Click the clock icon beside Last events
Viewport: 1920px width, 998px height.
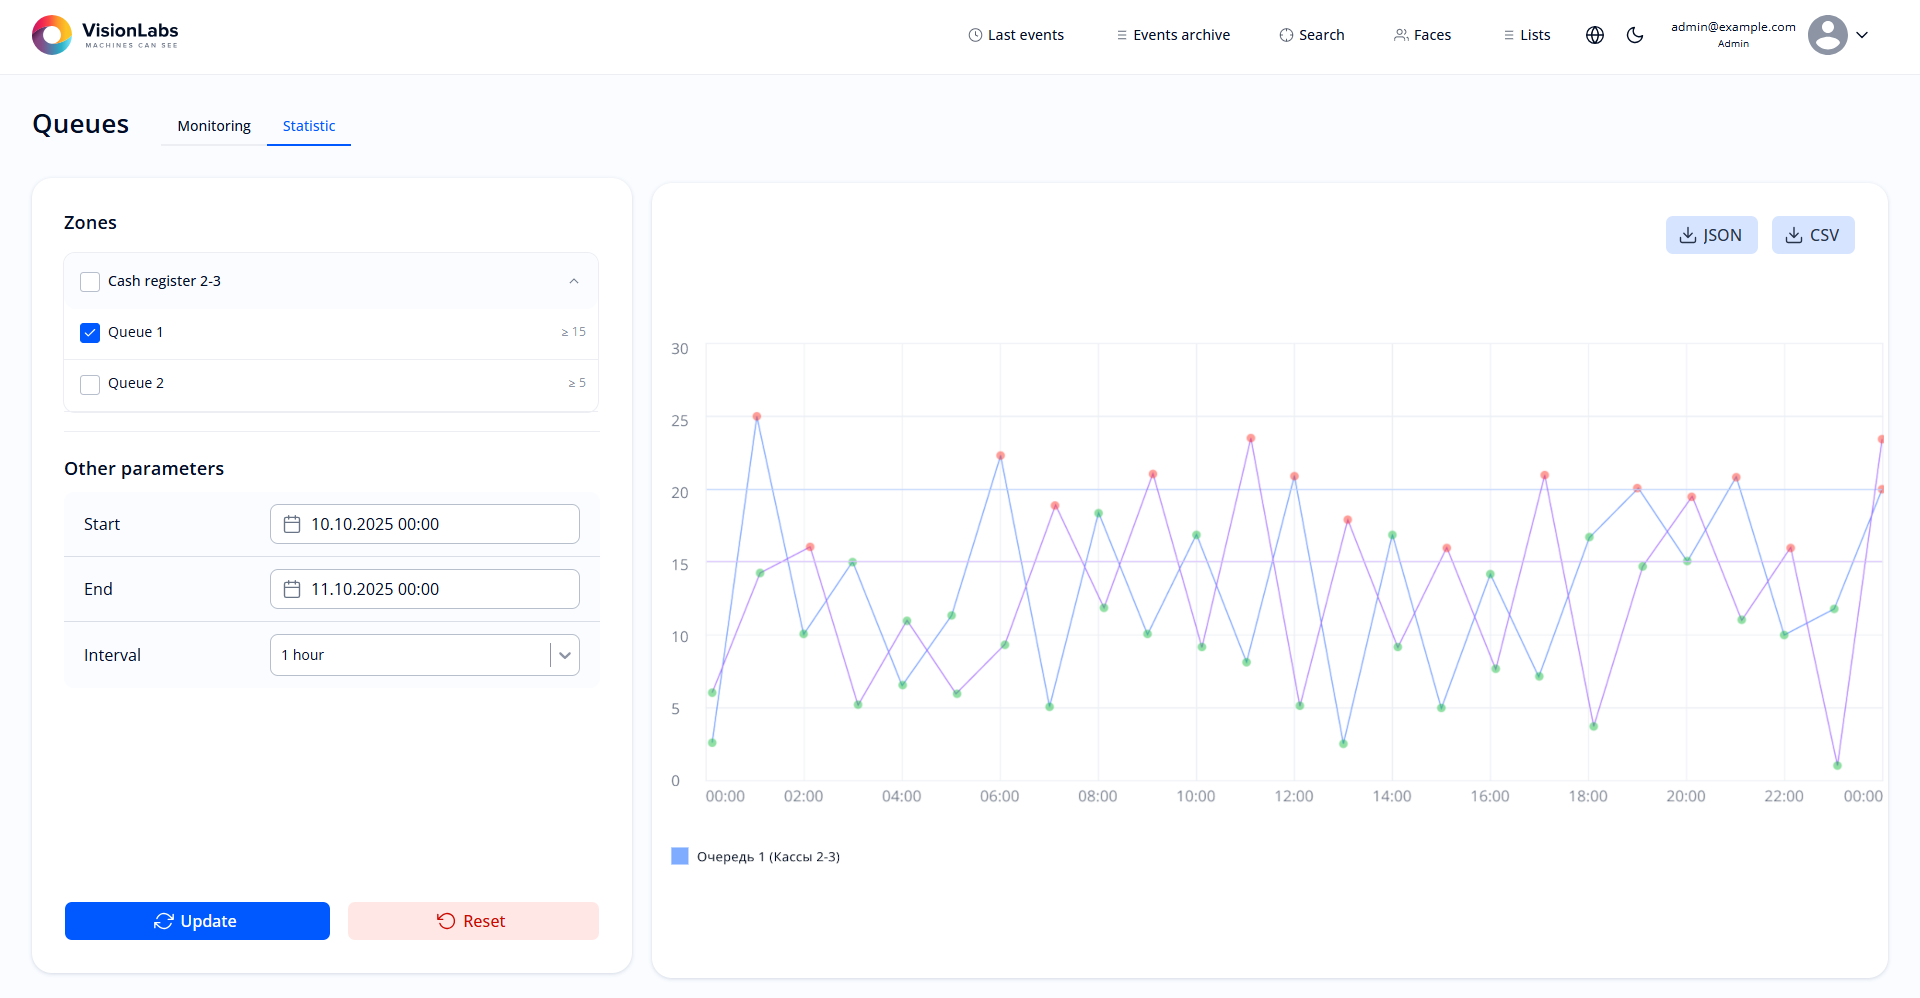point(975,35)
